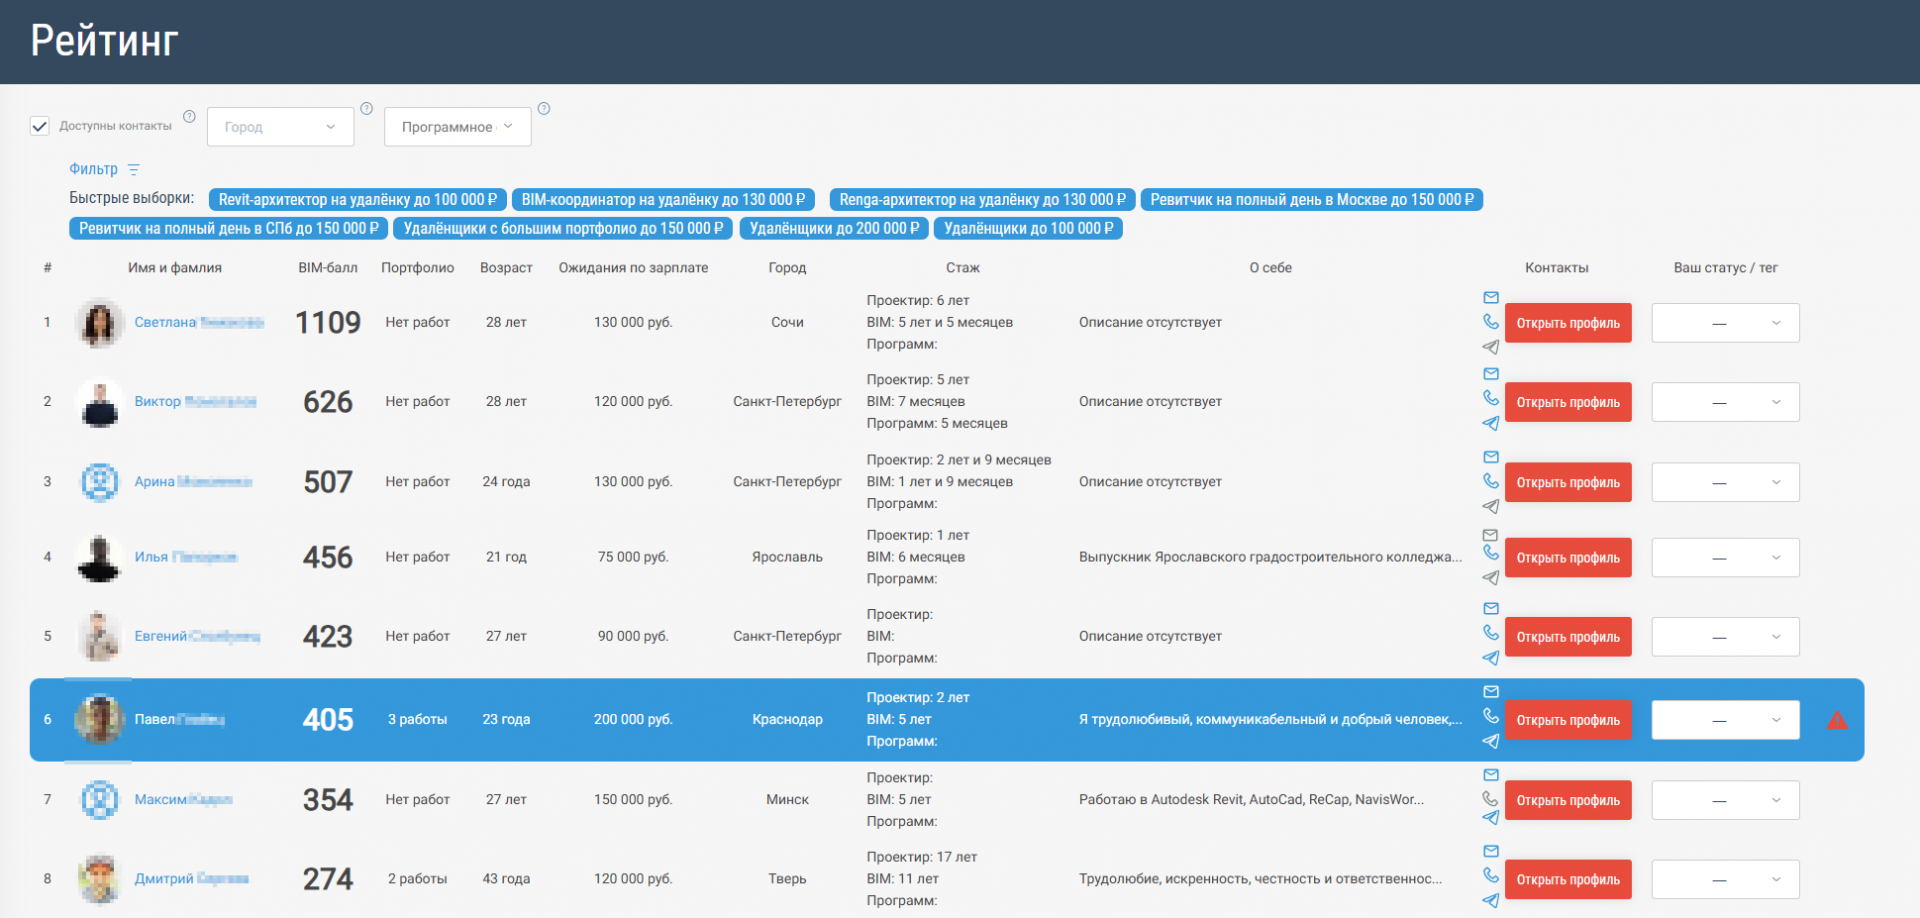
Task: Click the email icon for Светлана
Action: [1490, 298]
